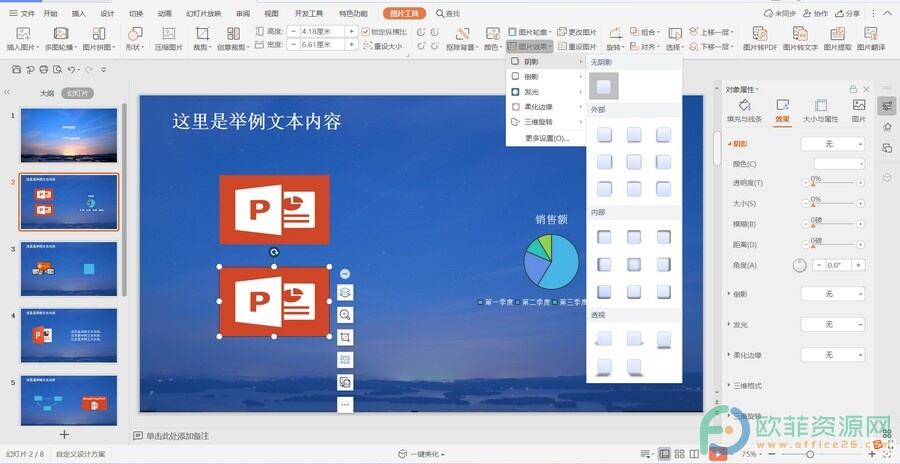Open the shadow (阴影) preset dropdown in properties
The height and width of the screenshot is (464, 900).
pos(832,144)
